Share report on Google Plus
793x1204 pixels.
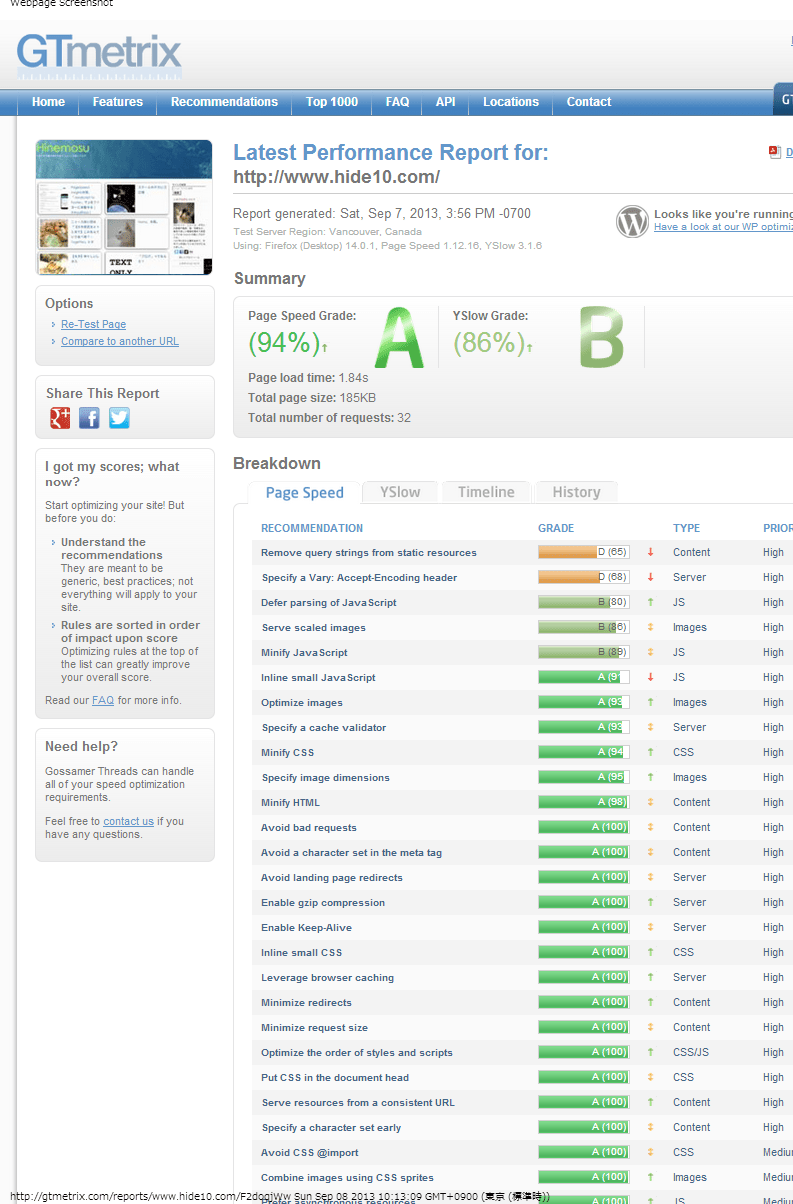point(60,418)
